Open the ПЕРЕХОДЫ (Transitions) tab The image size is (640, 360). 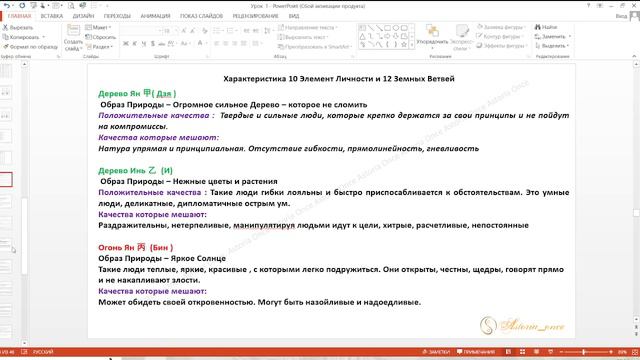[117, 16]
